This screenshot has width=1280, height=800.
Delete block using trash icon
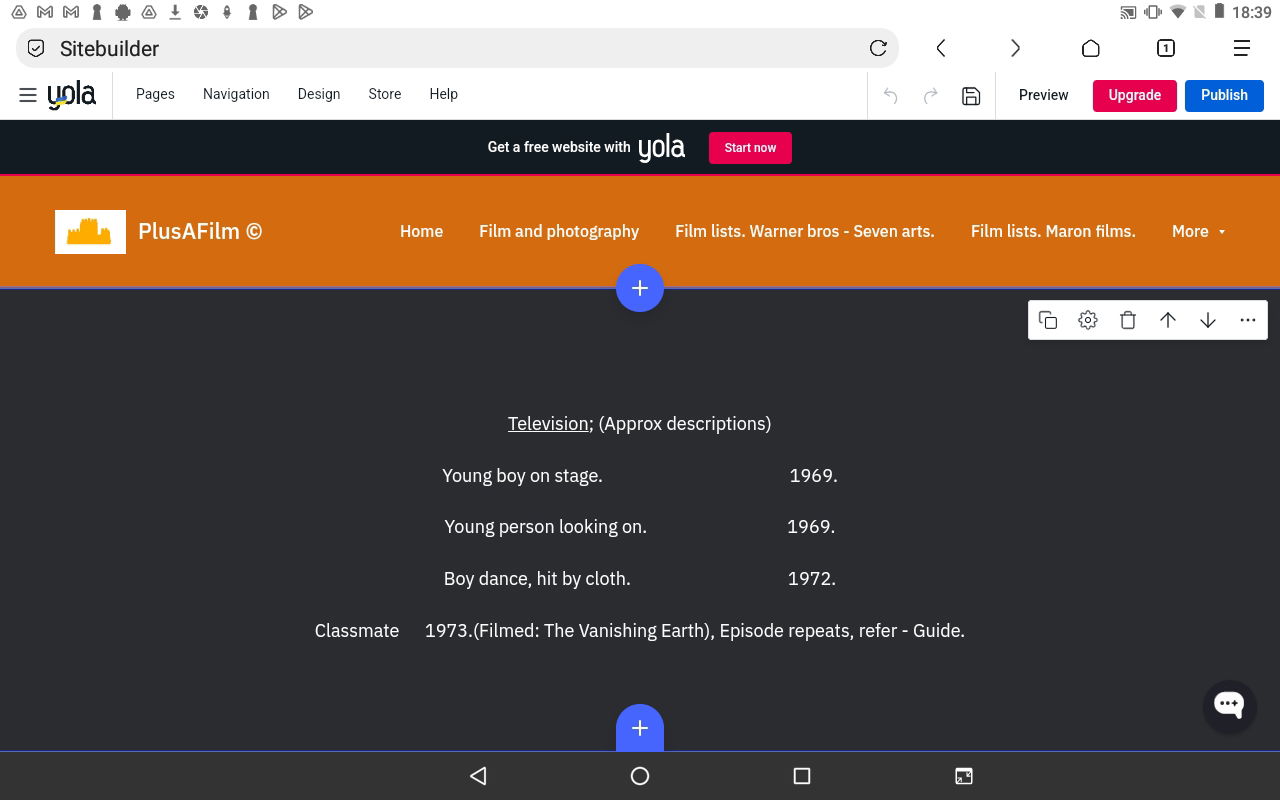click(1128, 320)
